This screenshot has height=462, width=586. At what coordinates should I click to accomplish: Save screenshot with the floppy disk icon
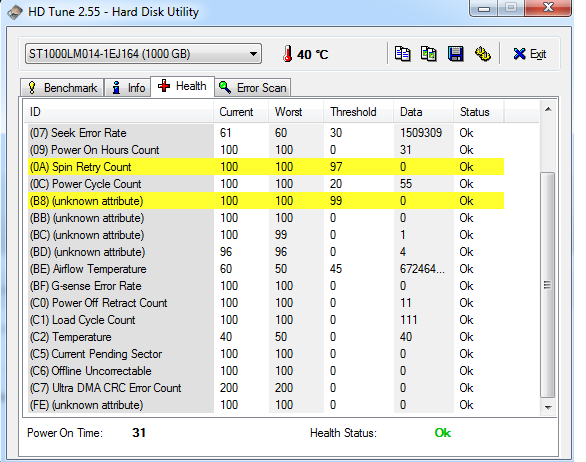[456, 54]
